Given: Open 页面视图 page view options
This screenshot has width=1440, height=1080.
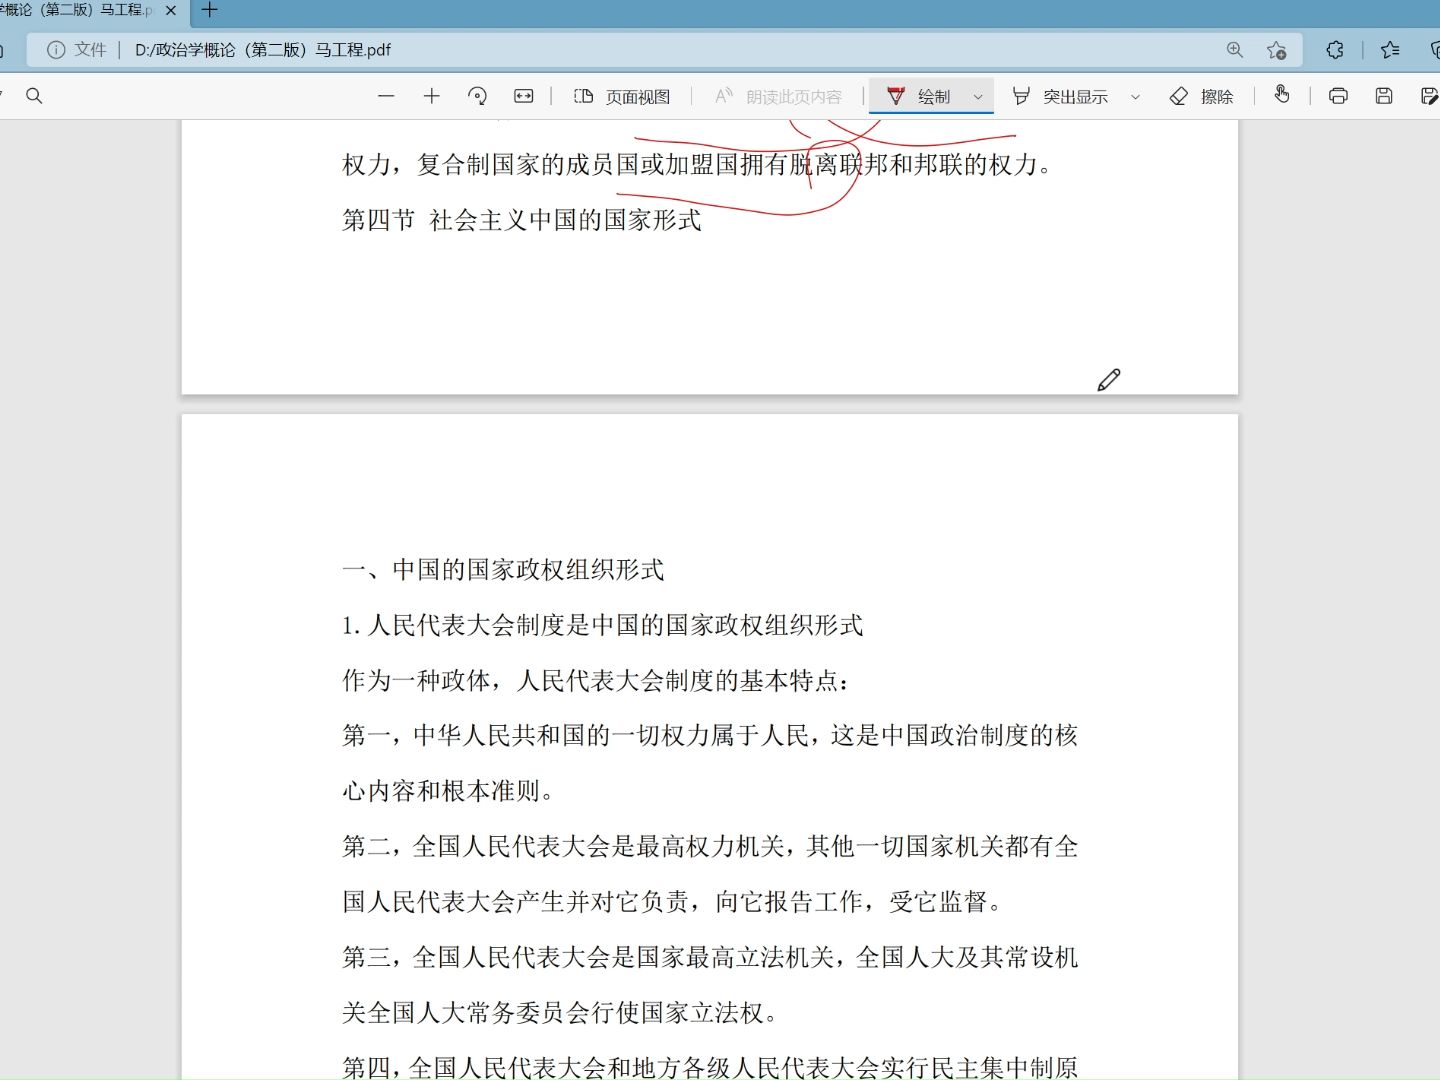Looking at the screenshot, I should coord(622,96).
